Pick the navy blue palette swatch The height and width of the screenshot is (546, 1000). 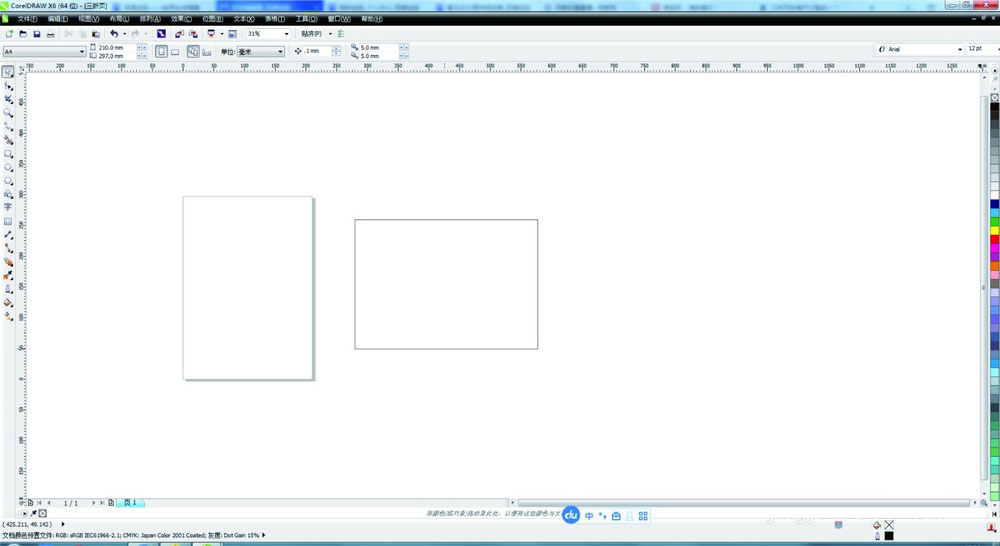coord(994,204)
